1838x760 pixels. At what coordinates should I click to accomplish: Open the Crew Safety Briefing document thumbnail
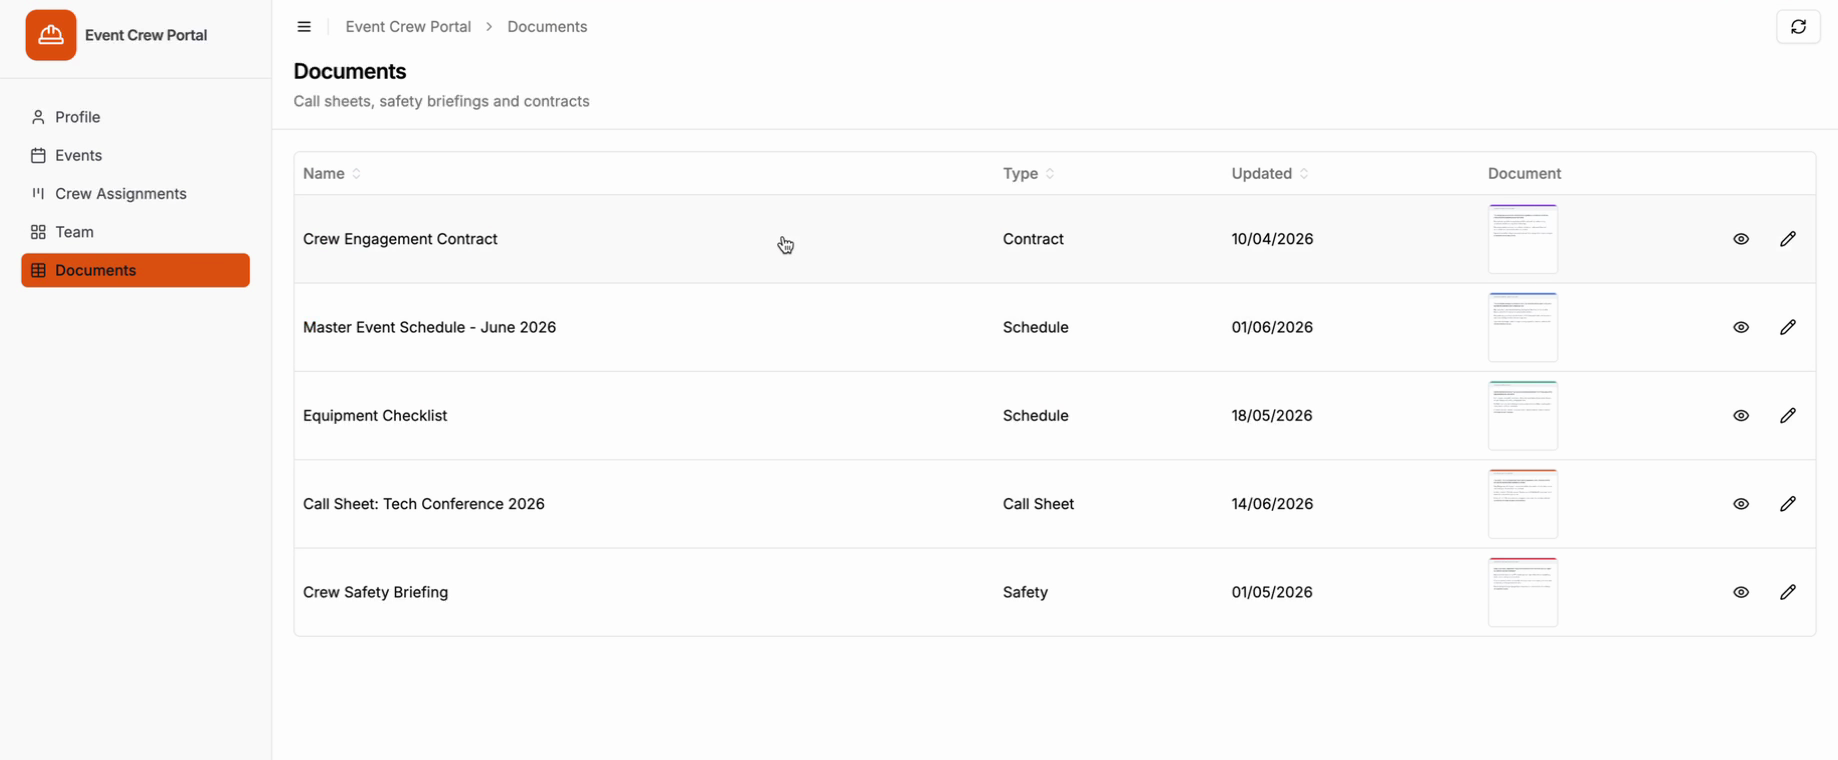(x=1523, y=592)
